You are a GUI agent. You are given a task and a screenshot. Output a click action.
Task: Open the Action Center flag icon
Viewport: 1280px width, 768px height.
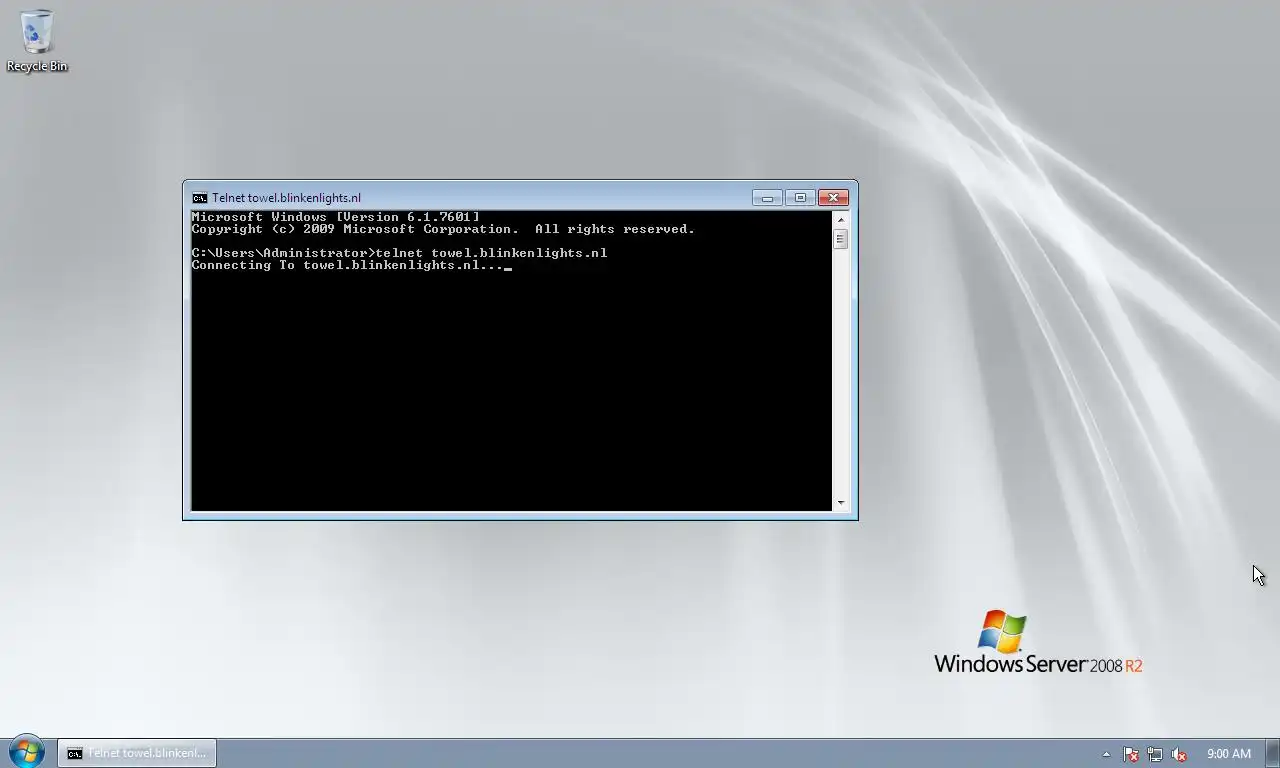[x=1131, y=754]
